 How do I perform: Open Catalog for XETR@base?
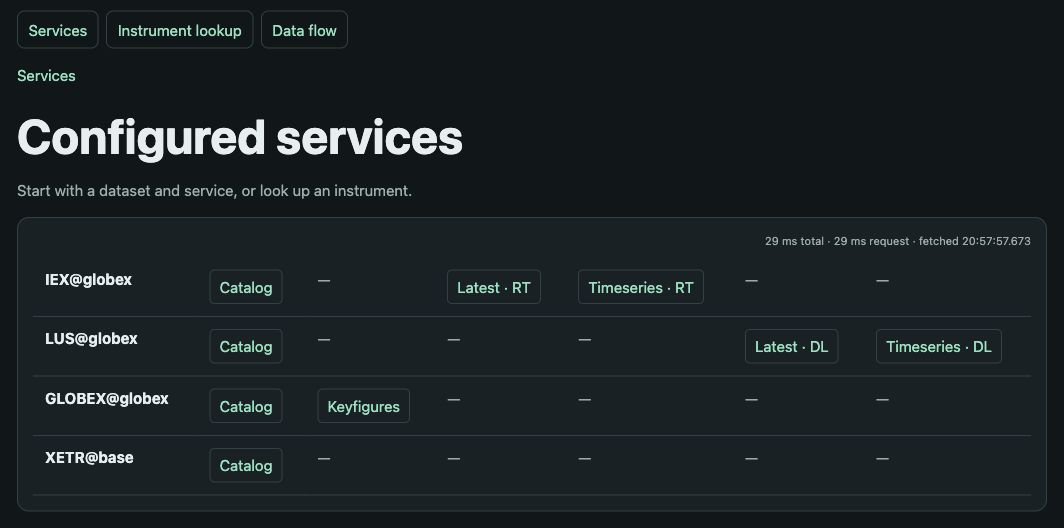click(246, 466)
